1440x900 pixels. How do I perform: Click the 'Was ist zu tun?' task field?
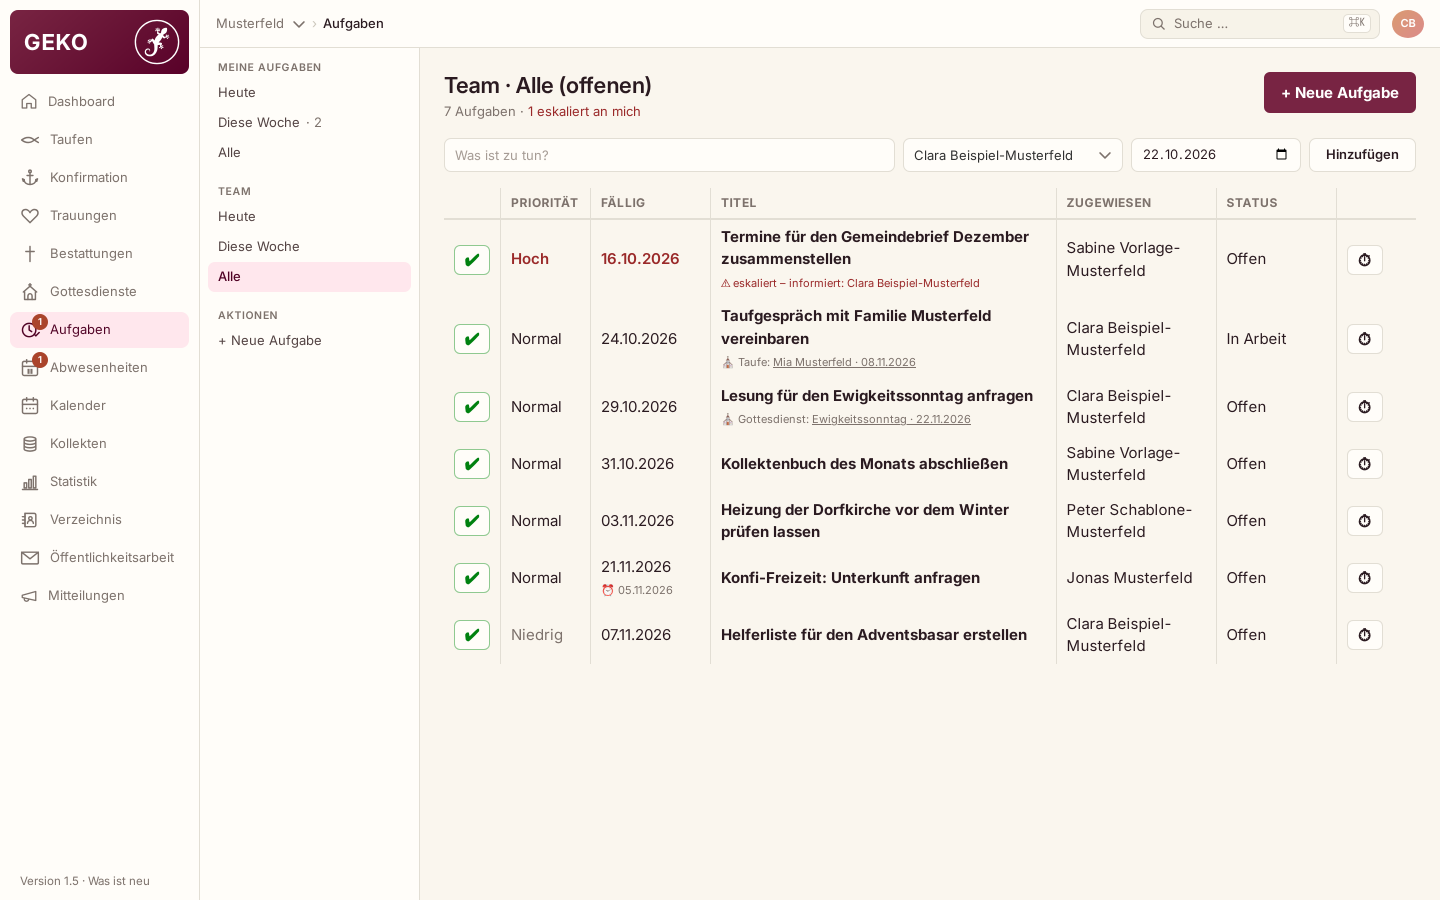coord(669,155)
